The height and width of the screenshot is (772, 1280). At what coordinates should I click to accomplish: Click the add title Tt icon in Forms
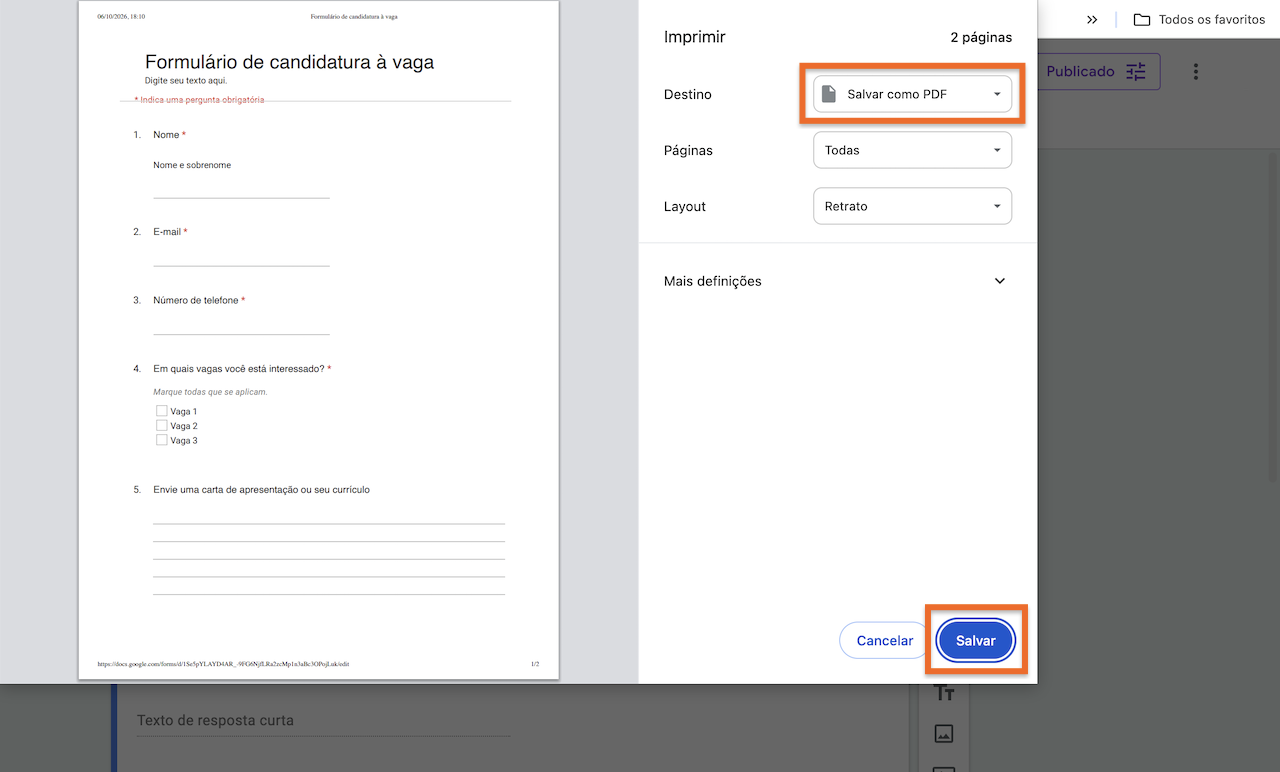(x=944, y=693)
